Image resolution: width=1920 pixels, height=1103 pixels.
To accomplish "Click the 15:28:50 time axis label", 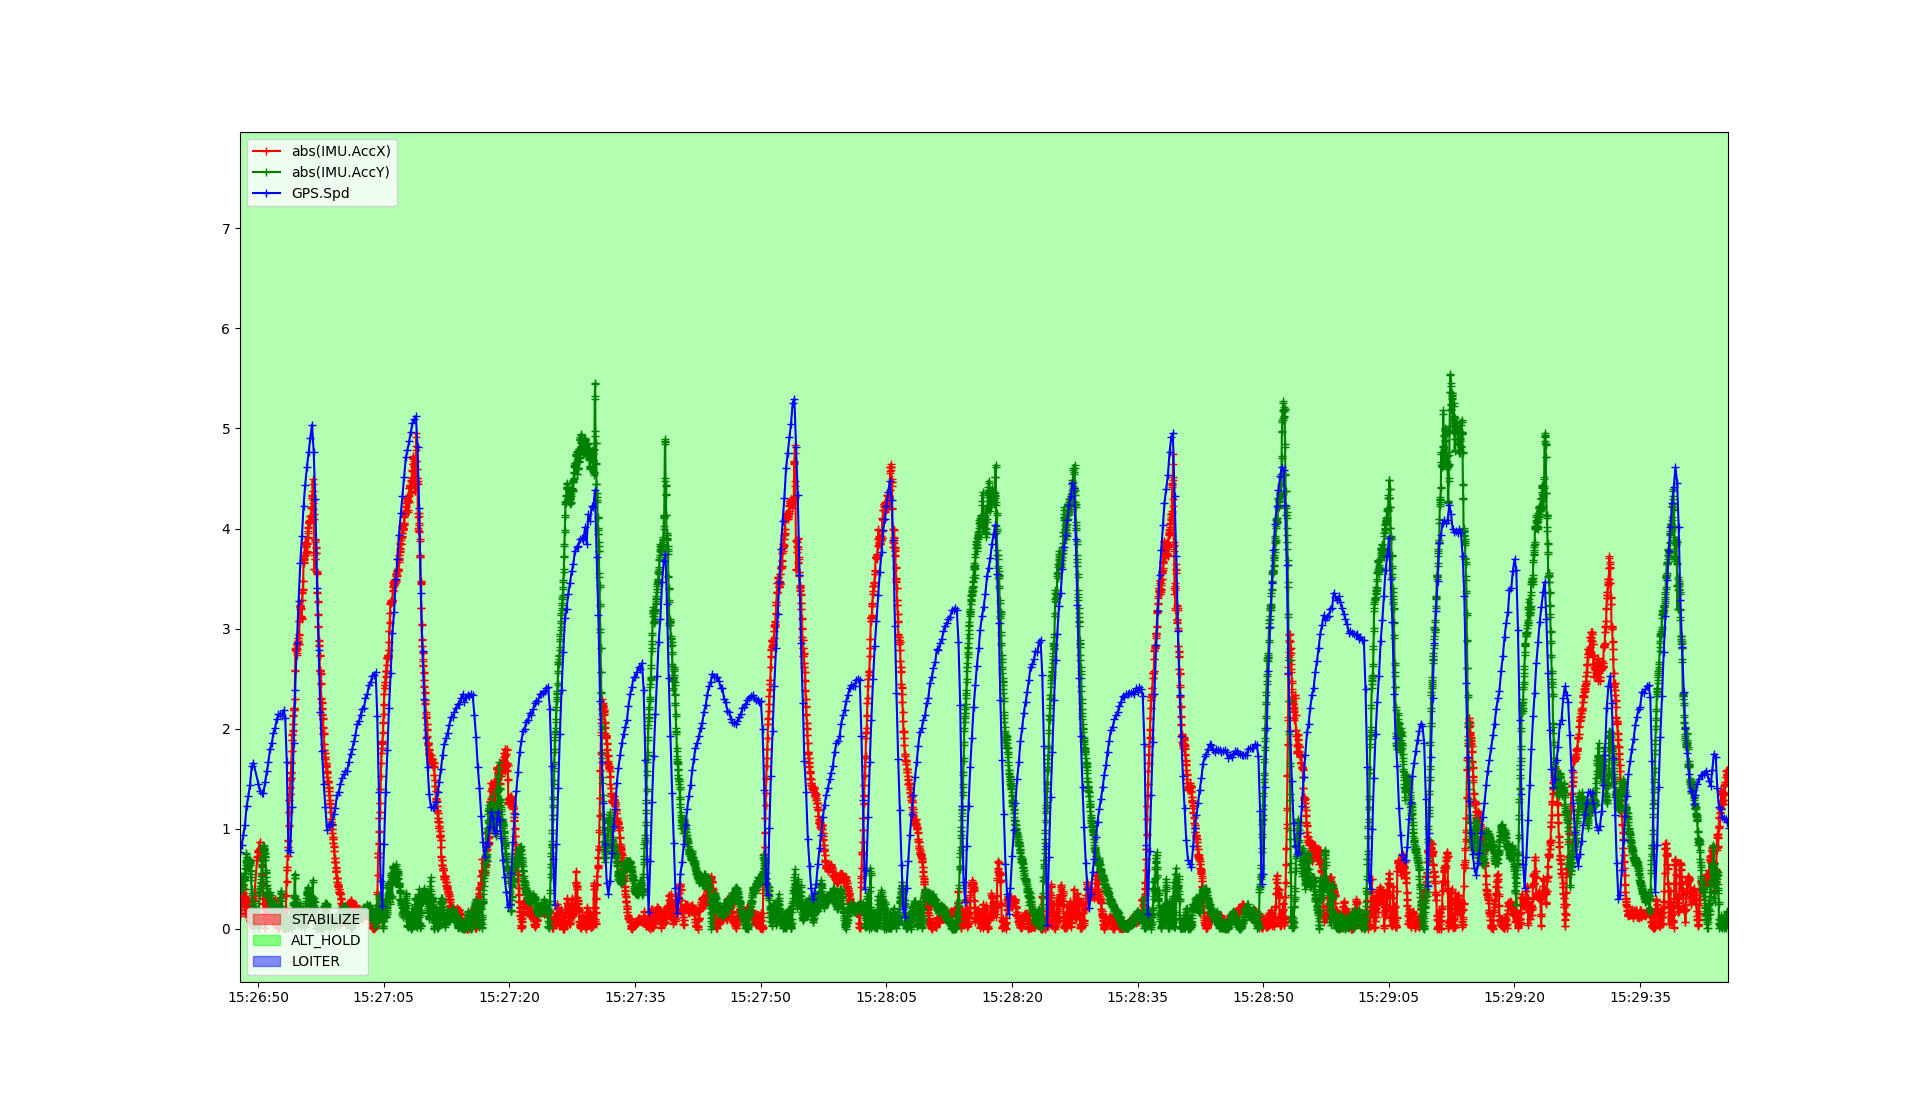I will coord(1263,997).
